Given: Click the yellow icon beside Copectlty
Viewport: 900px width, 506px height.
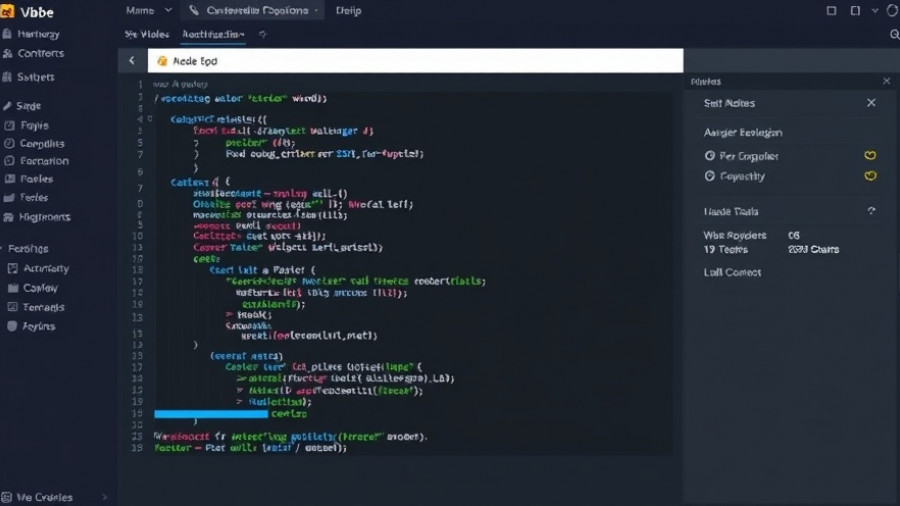Looking at the screenshot, I should tap(870, 176).
